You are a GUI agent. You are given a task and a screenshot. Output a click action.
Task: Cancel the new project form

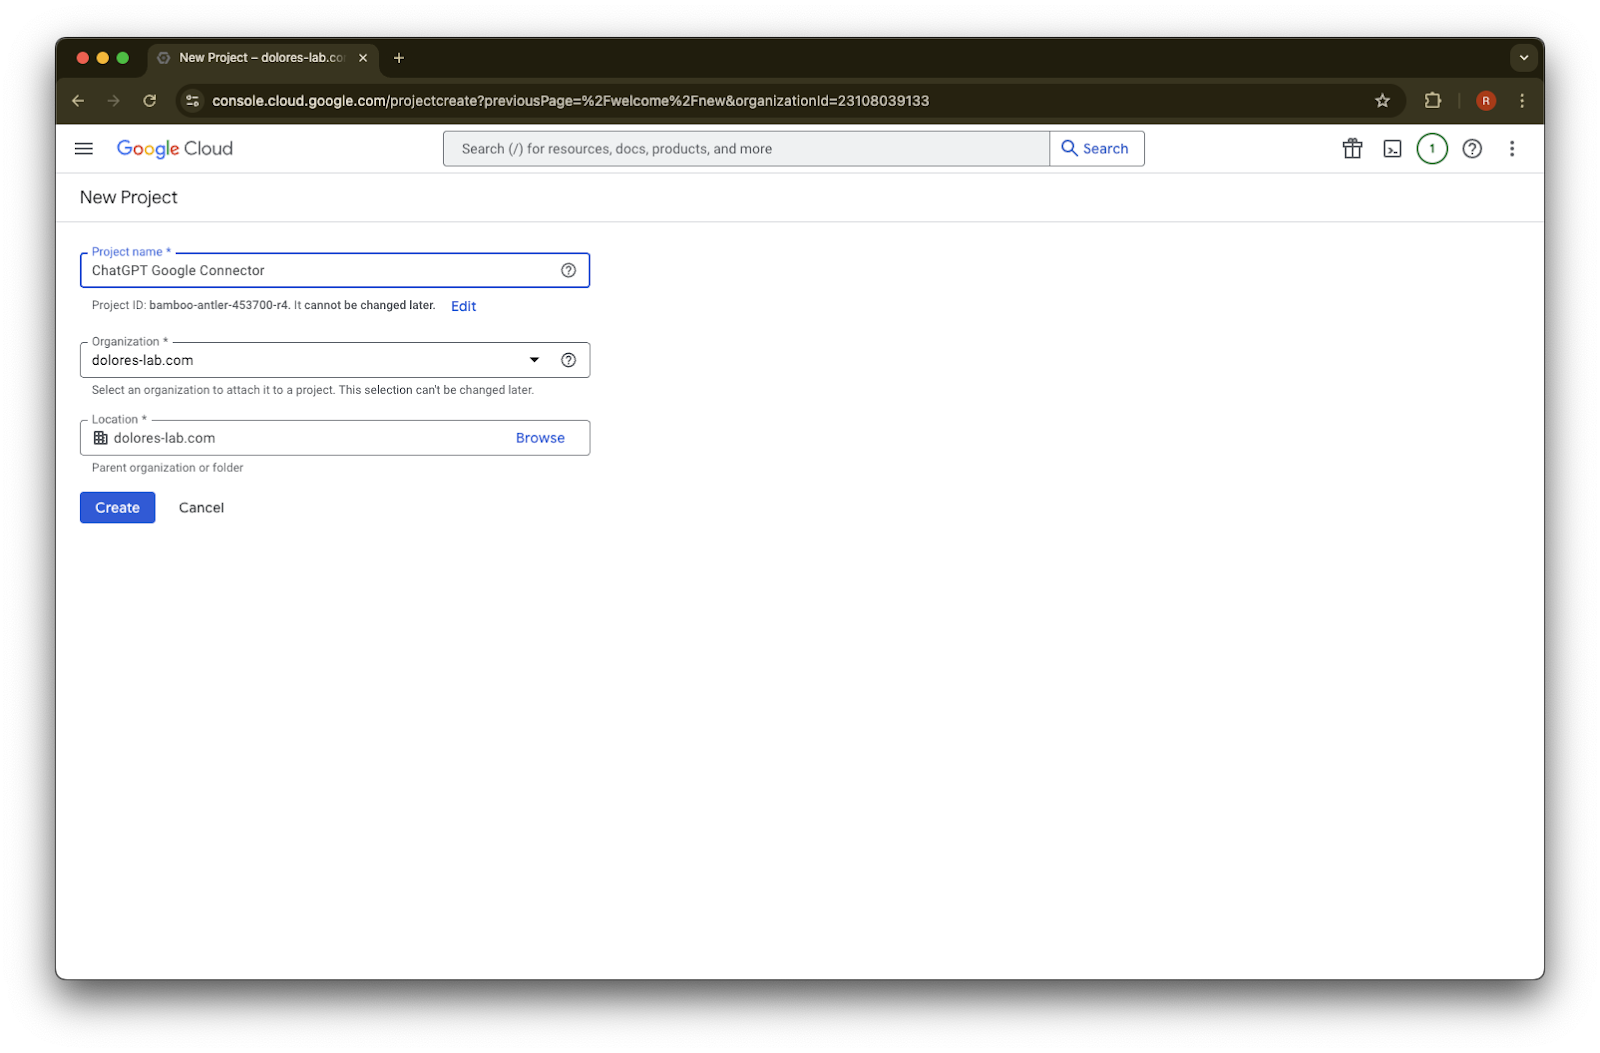tap(201, 508)
